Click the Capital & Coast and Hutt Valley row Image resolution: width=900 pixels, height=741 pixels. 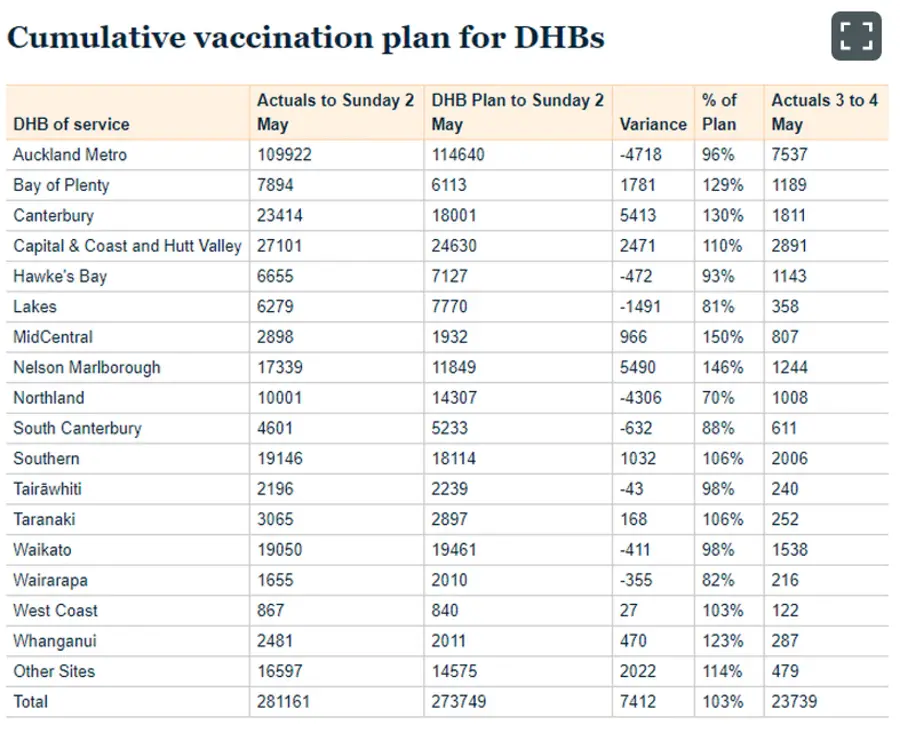pos(447,246)
